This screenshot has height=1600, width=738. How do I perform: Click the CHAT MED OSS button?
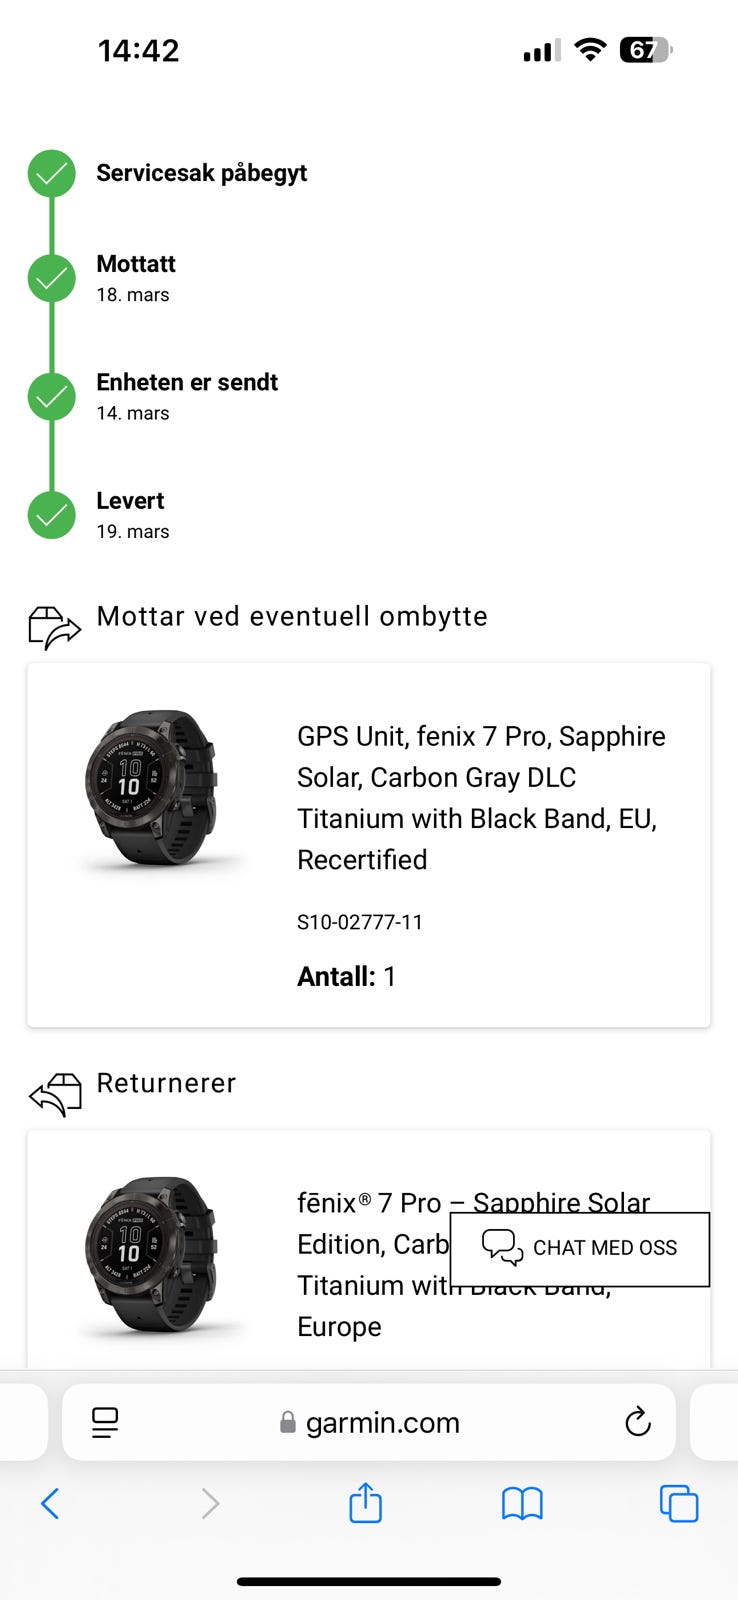click(x=580, y=1249)
